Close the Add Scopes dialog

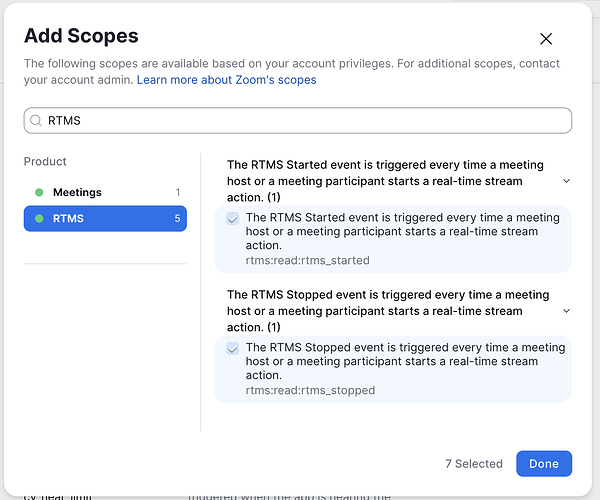click(546, 39)
